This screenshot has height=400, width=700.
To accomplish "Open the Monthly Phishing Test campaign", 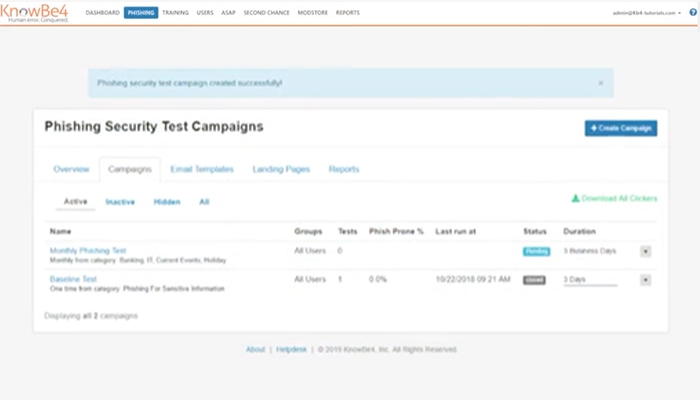I will pyautogui.click(x=88, y=250).
